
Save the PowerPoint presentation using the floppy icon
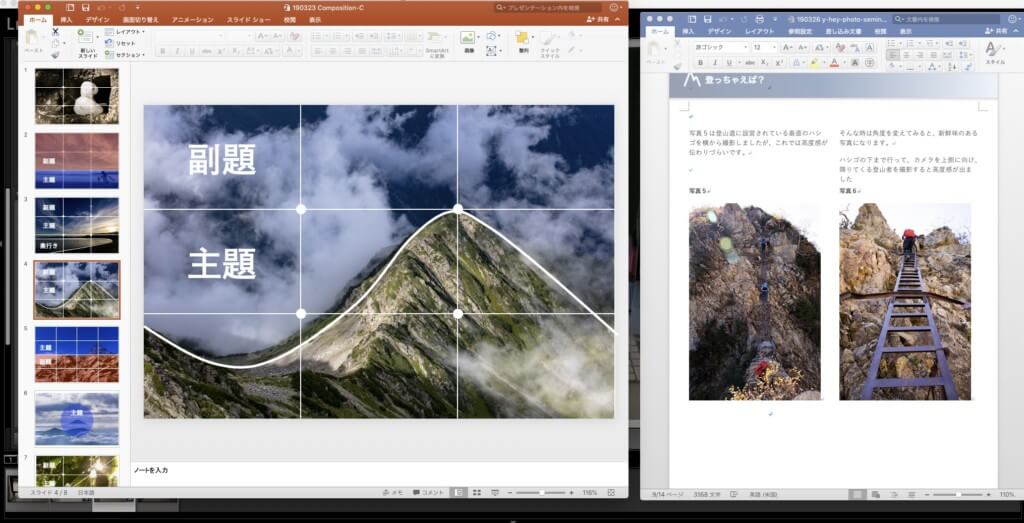click(x=86, y=7)
